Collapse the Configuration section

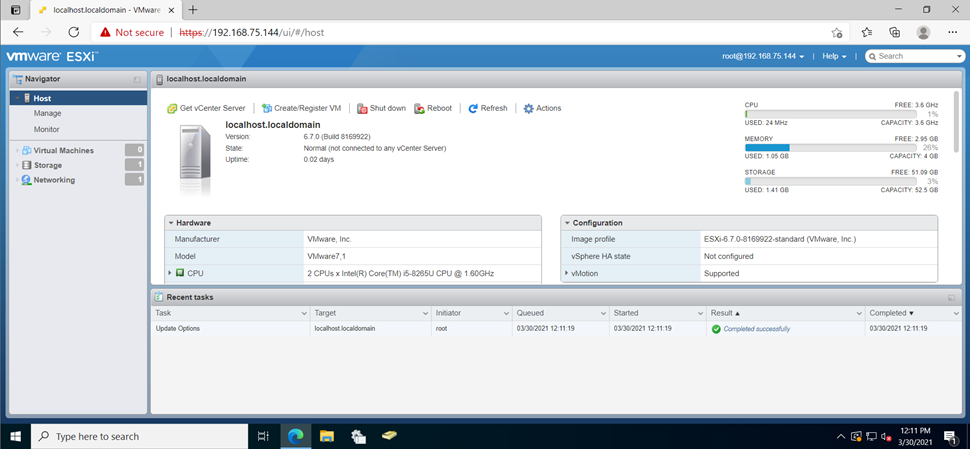point(567,223)
